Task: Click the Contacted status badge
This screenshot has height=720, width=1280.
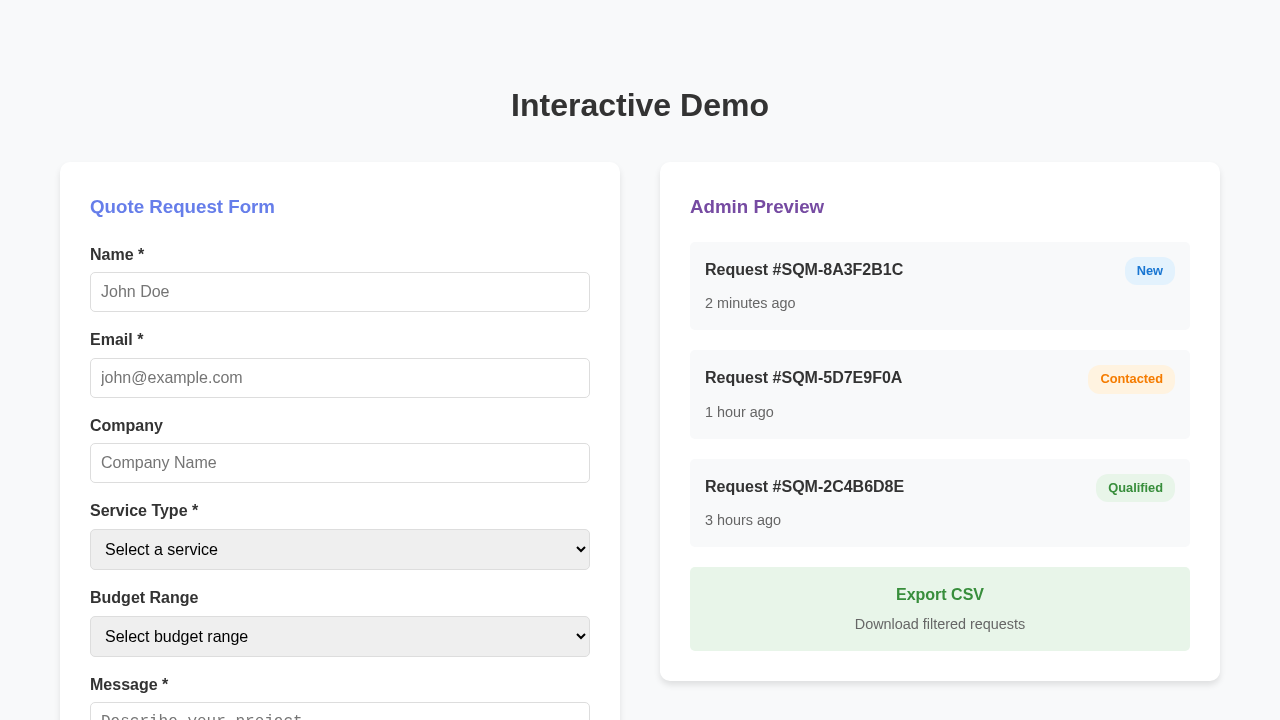Action: [1131, 379]
